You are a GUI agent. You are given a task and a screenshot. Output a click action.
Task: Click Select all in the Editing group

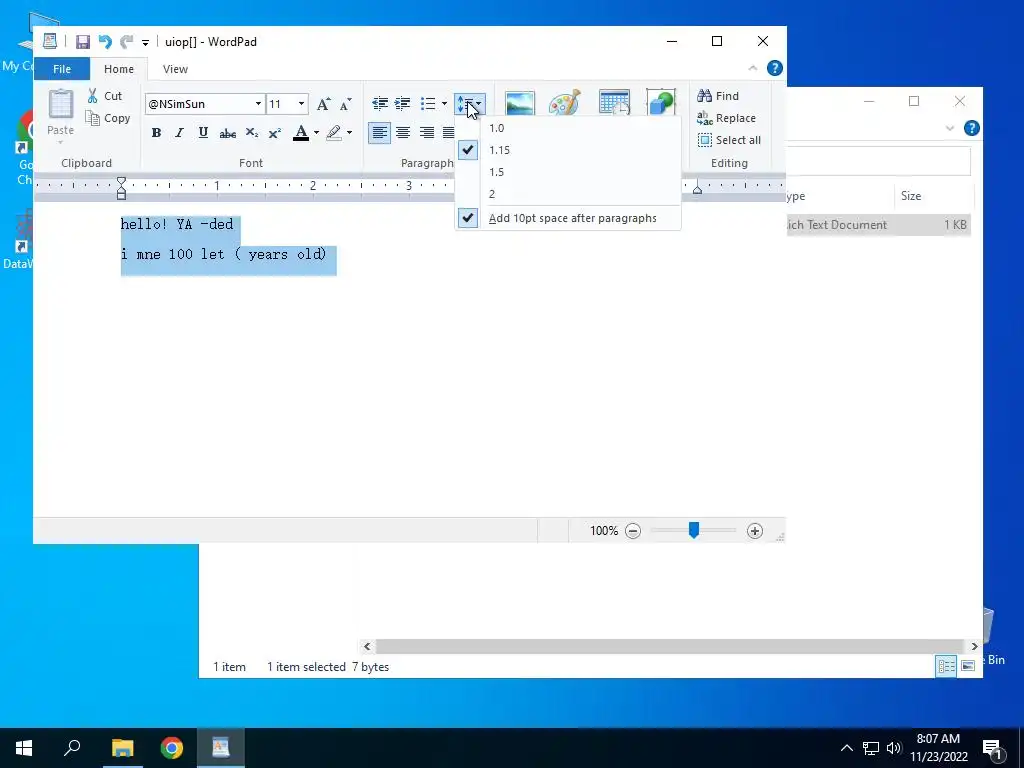[729, 140]
